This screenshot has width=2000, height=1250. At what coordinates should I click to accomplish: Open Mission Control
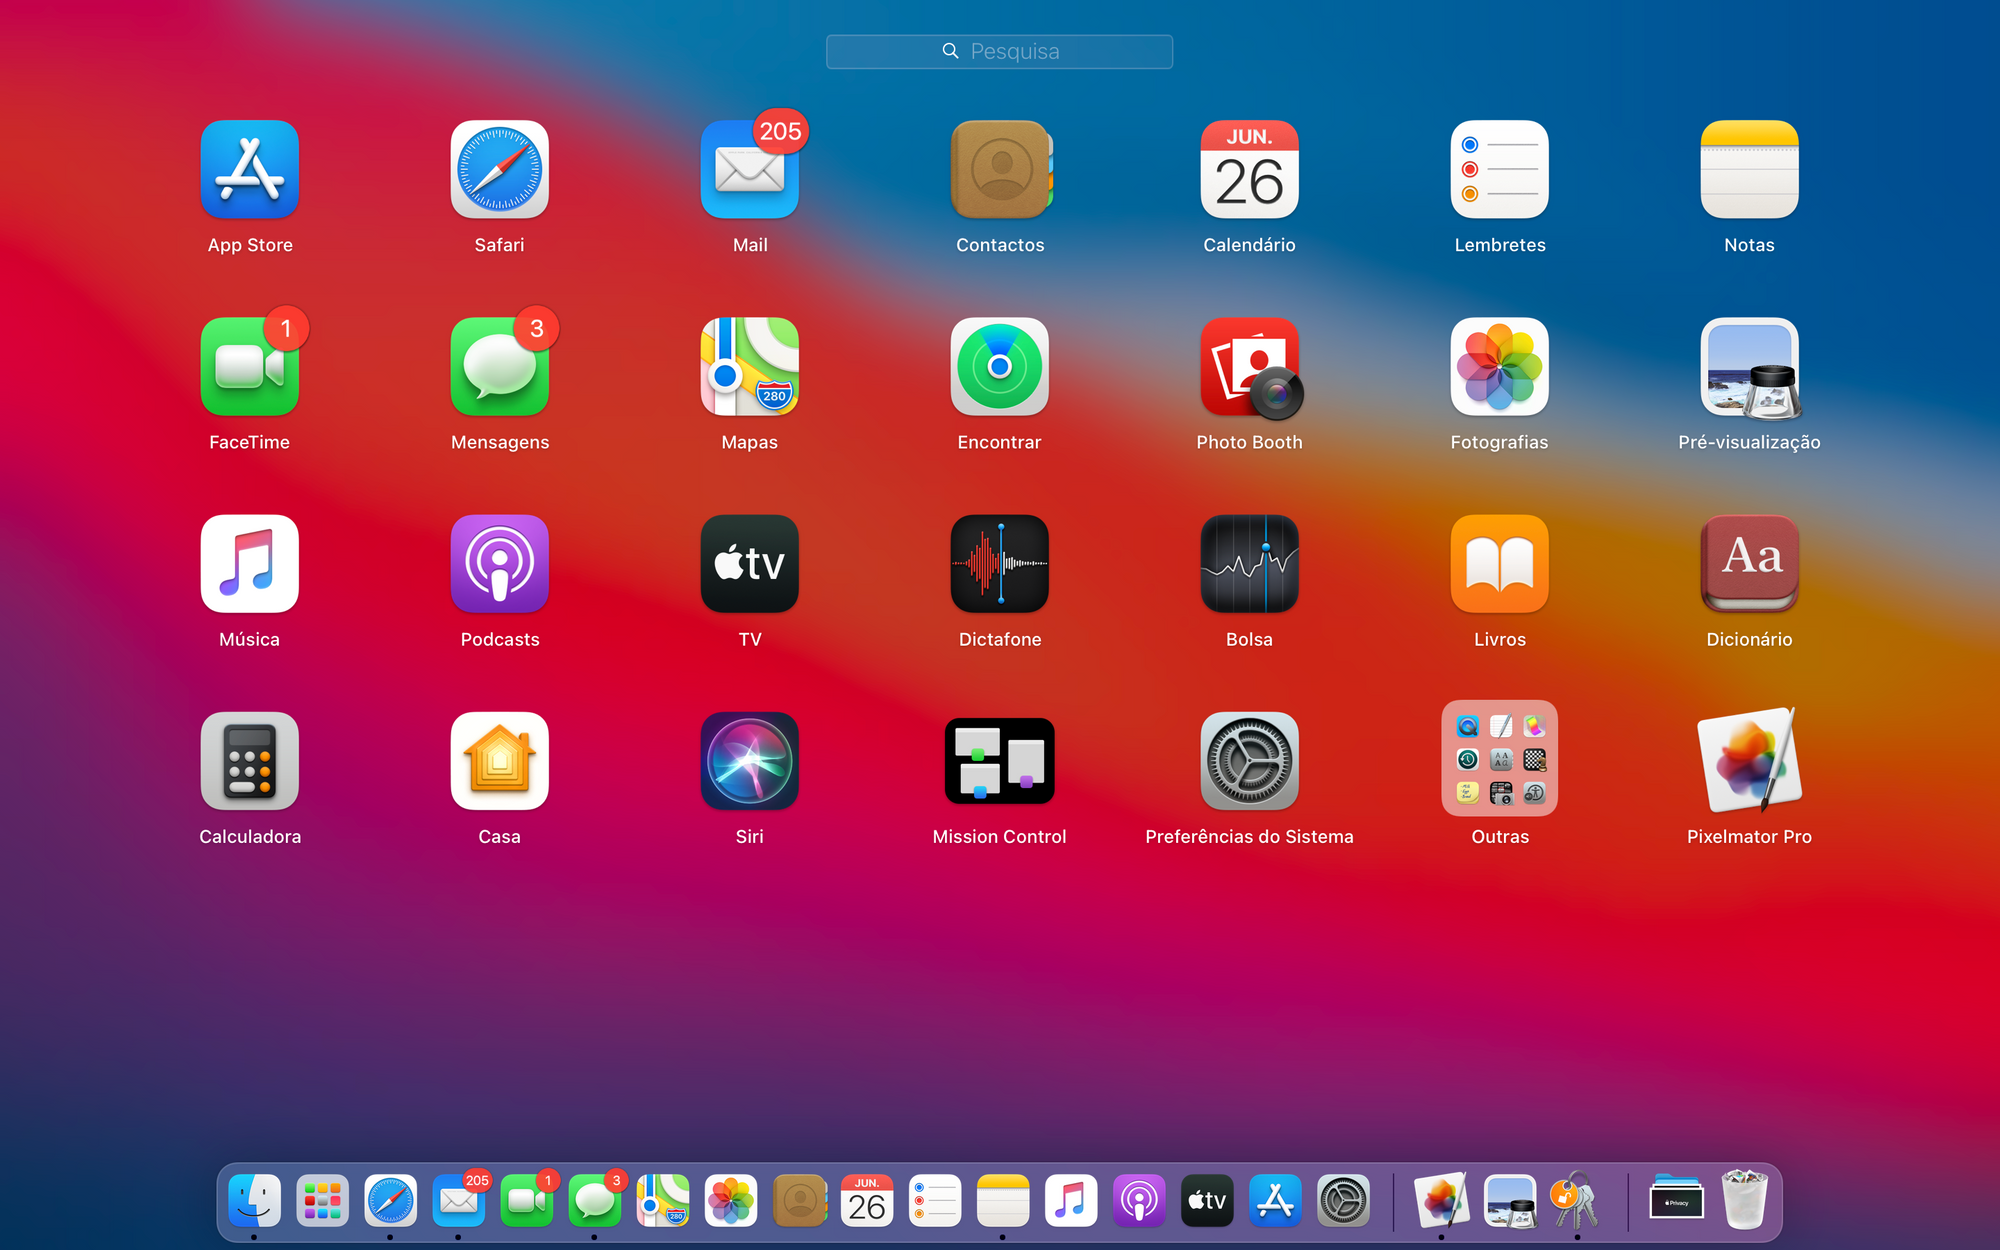click(x=1000, y=761)
